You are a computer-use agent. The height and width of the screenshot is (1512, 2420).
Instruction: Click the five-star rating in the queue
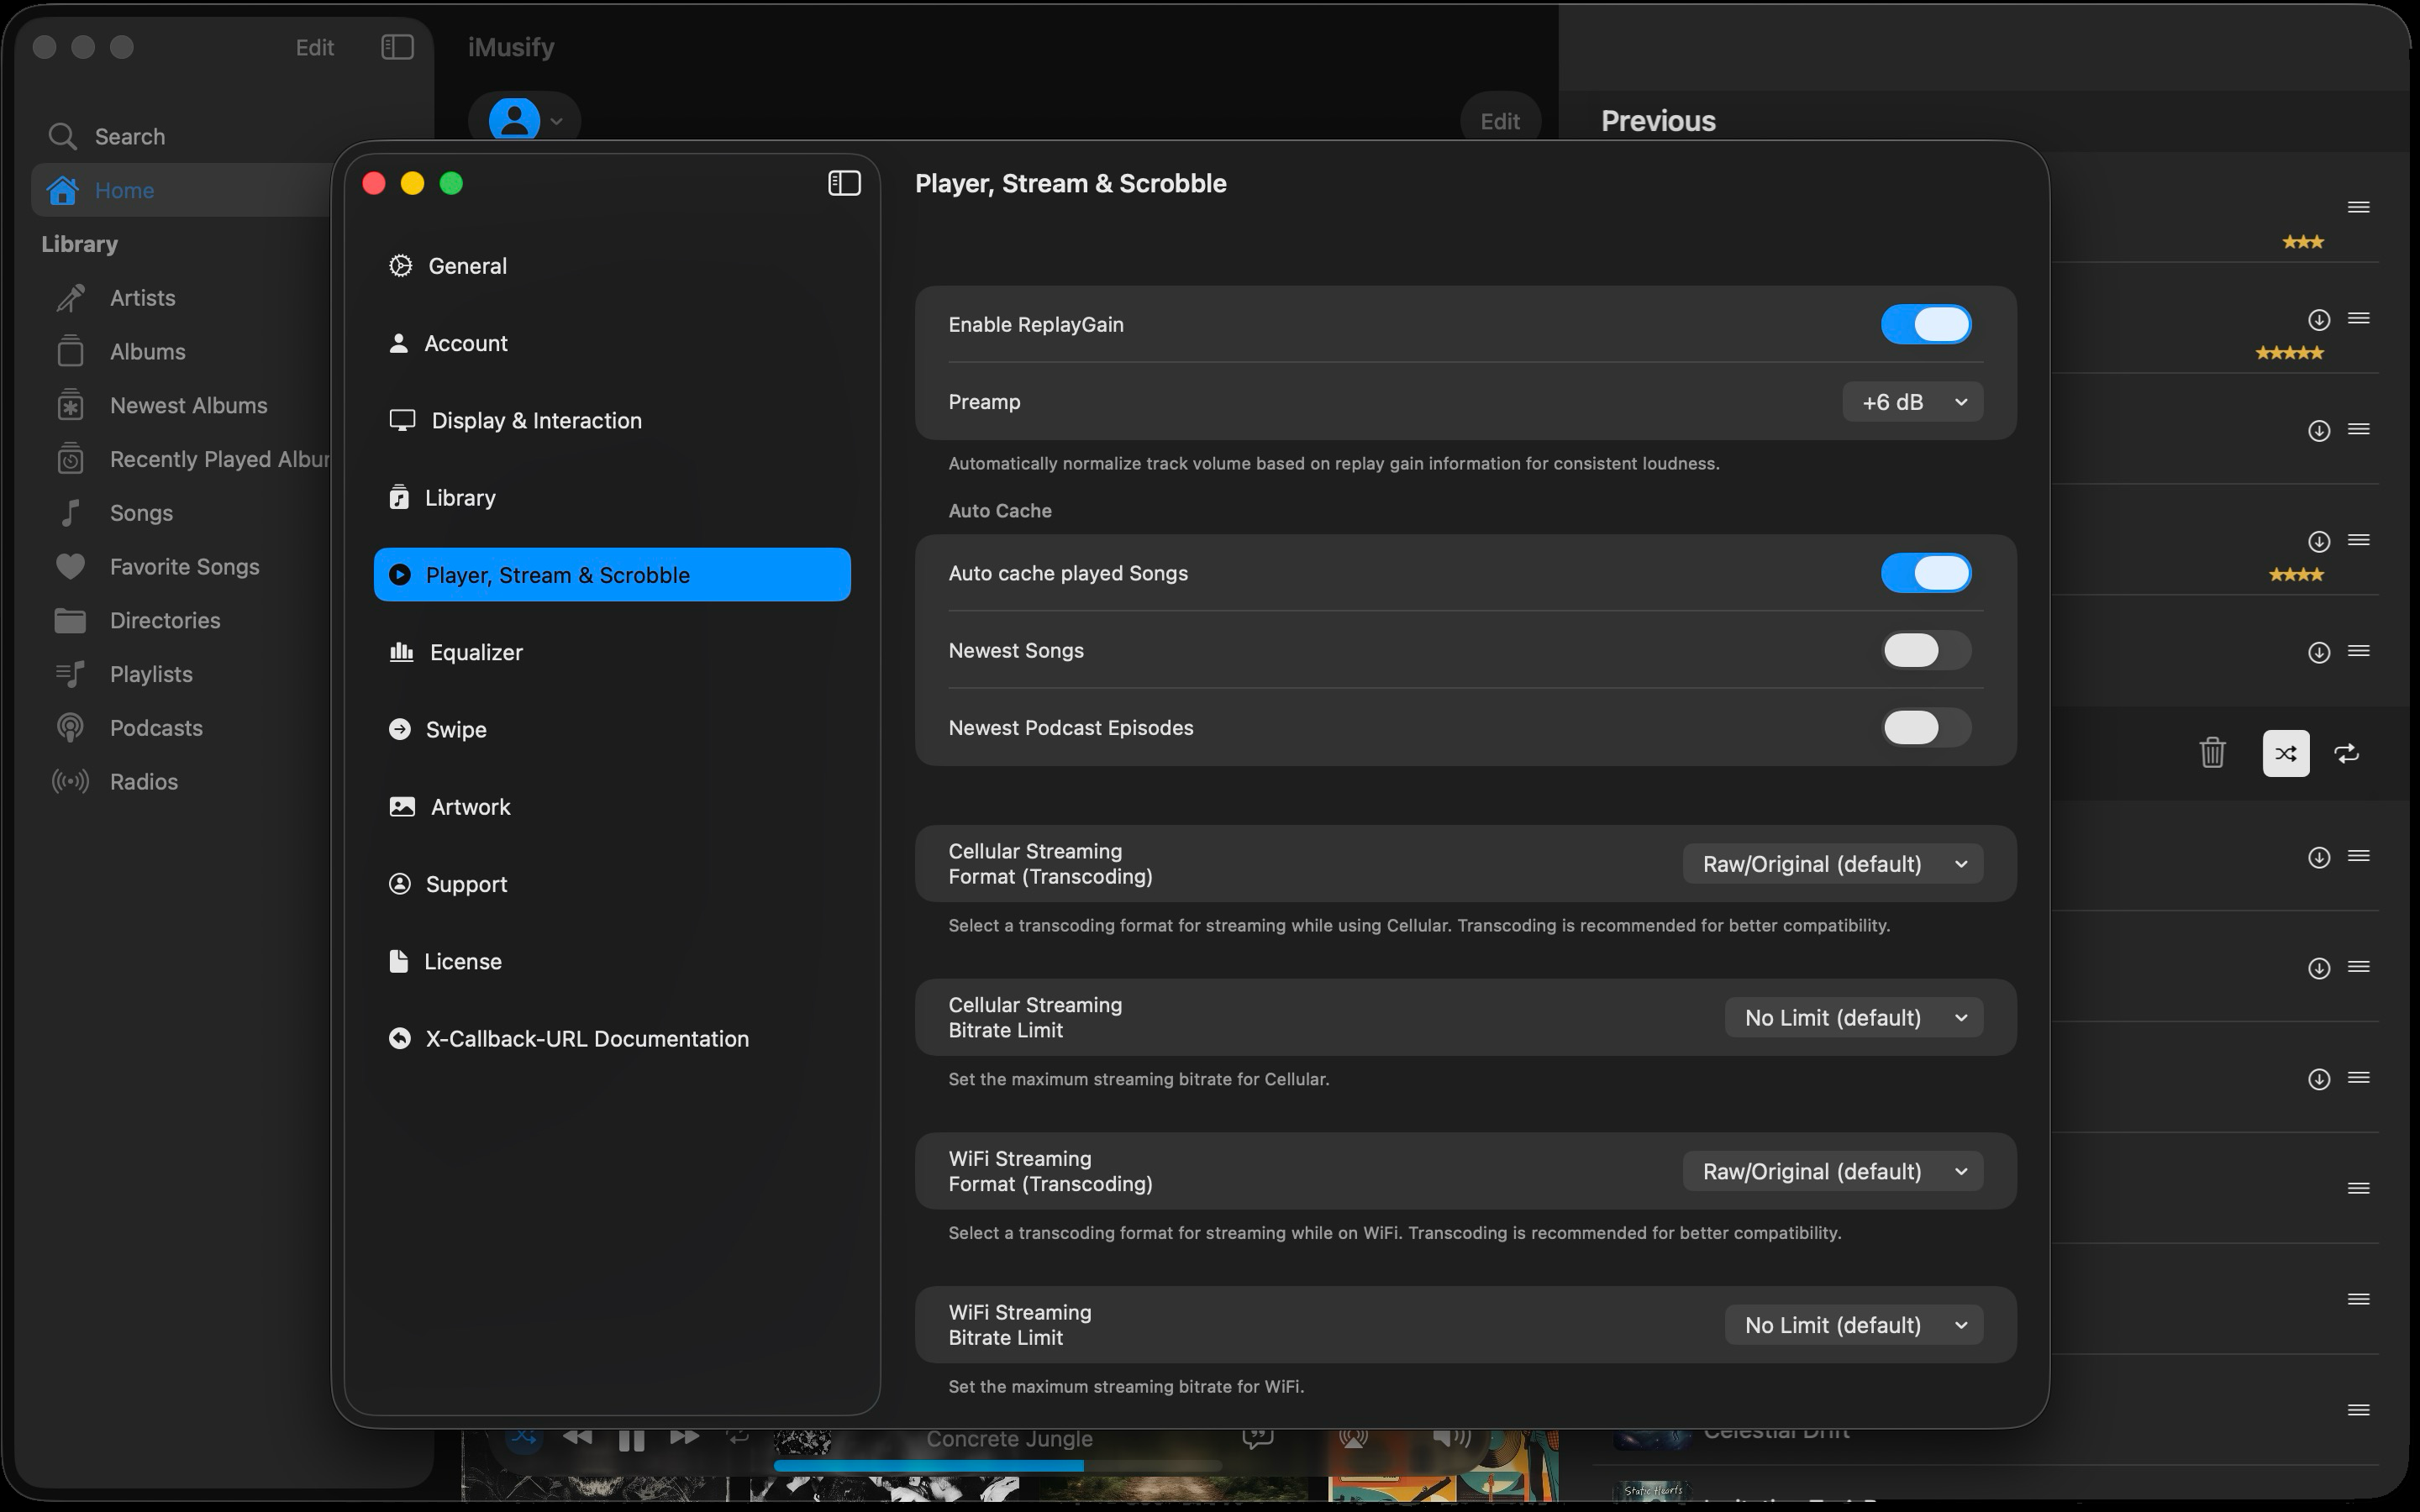[2289, 353]
